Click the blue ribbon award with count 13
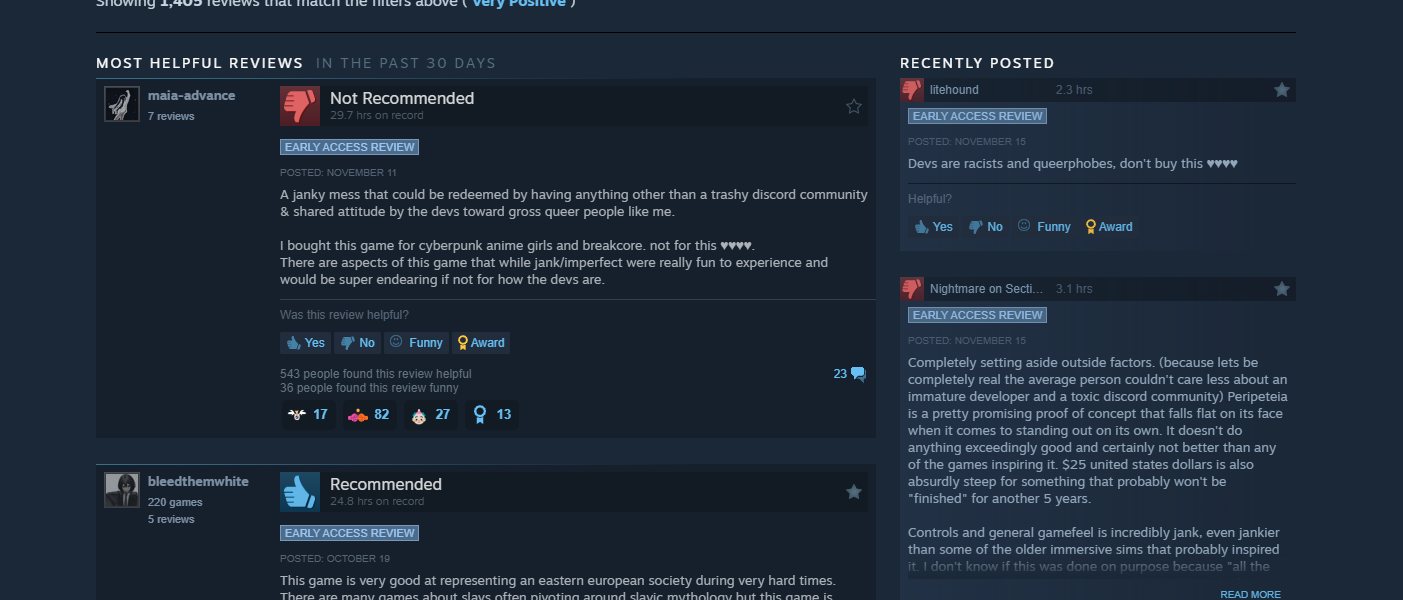 [x=492, y=414]
